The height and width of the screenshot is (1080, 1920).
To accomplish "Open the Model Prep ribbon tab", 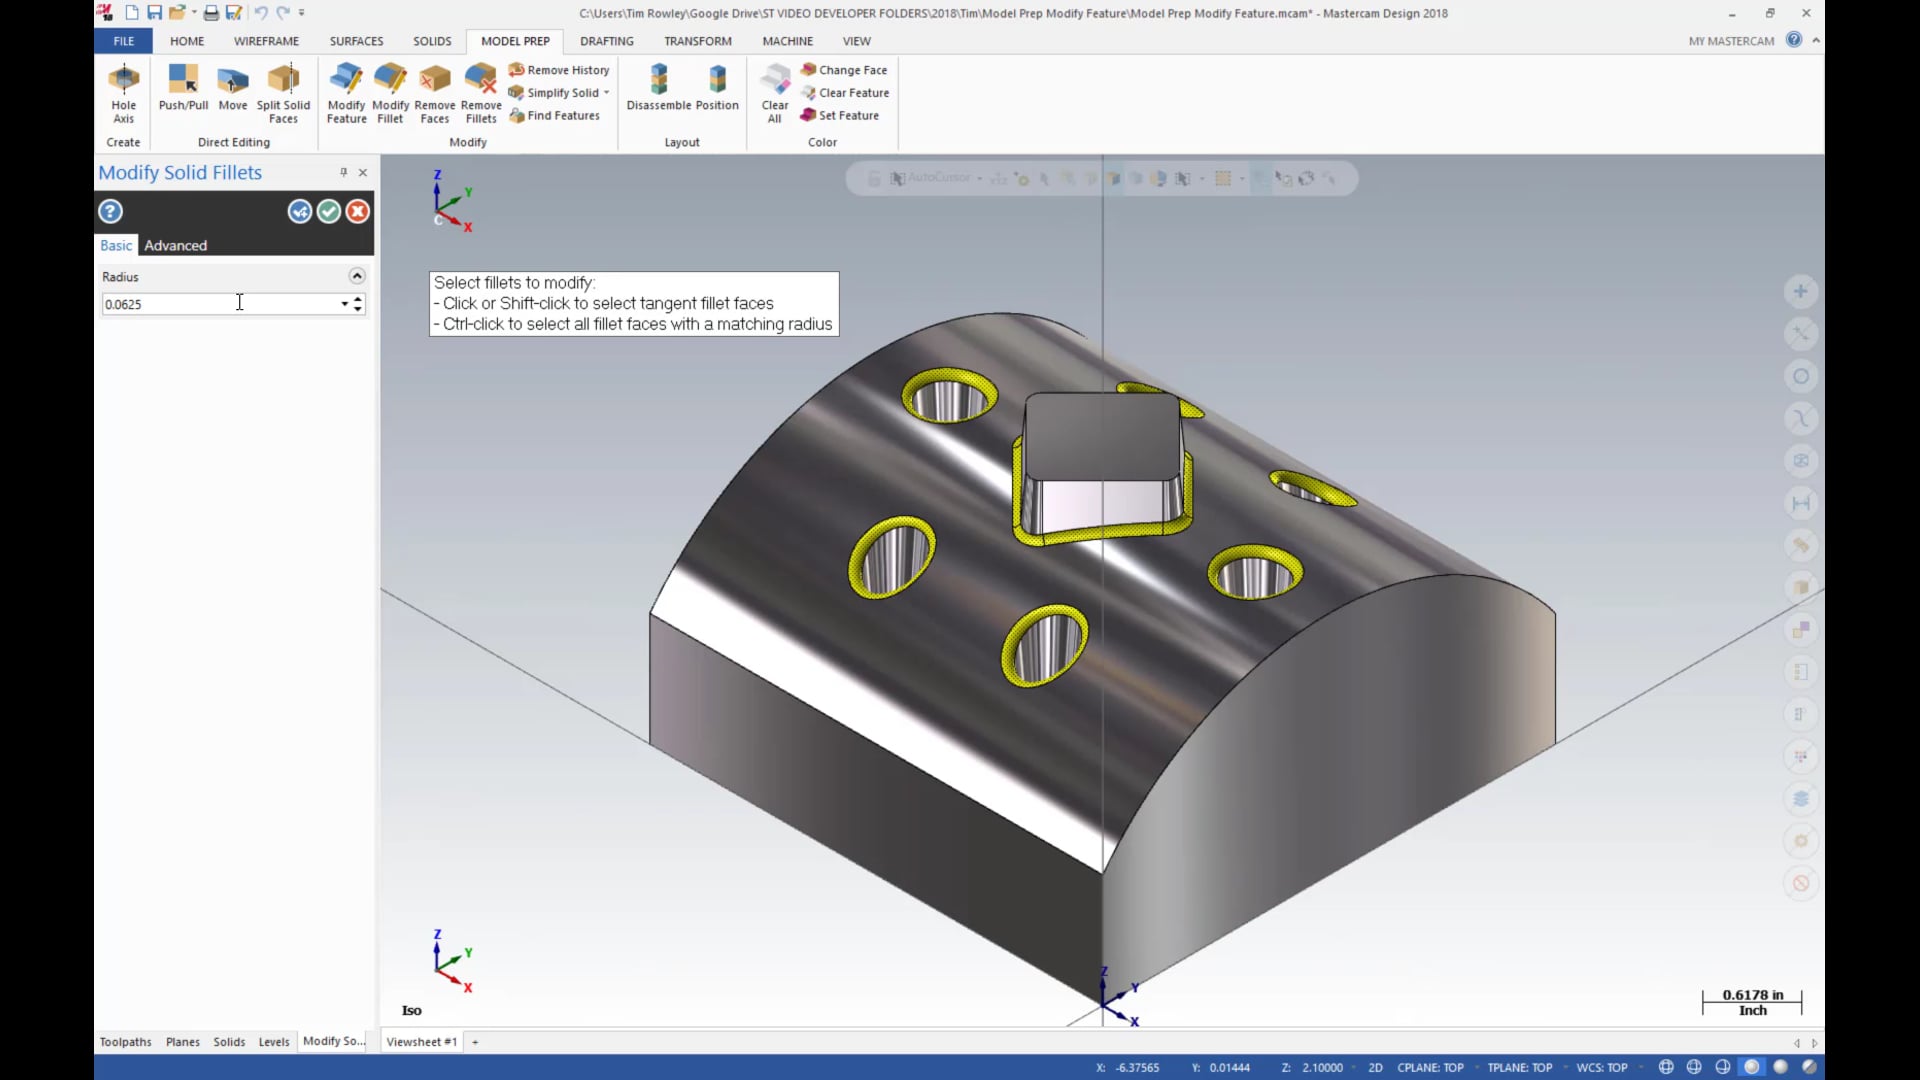I will click(514, 40).
